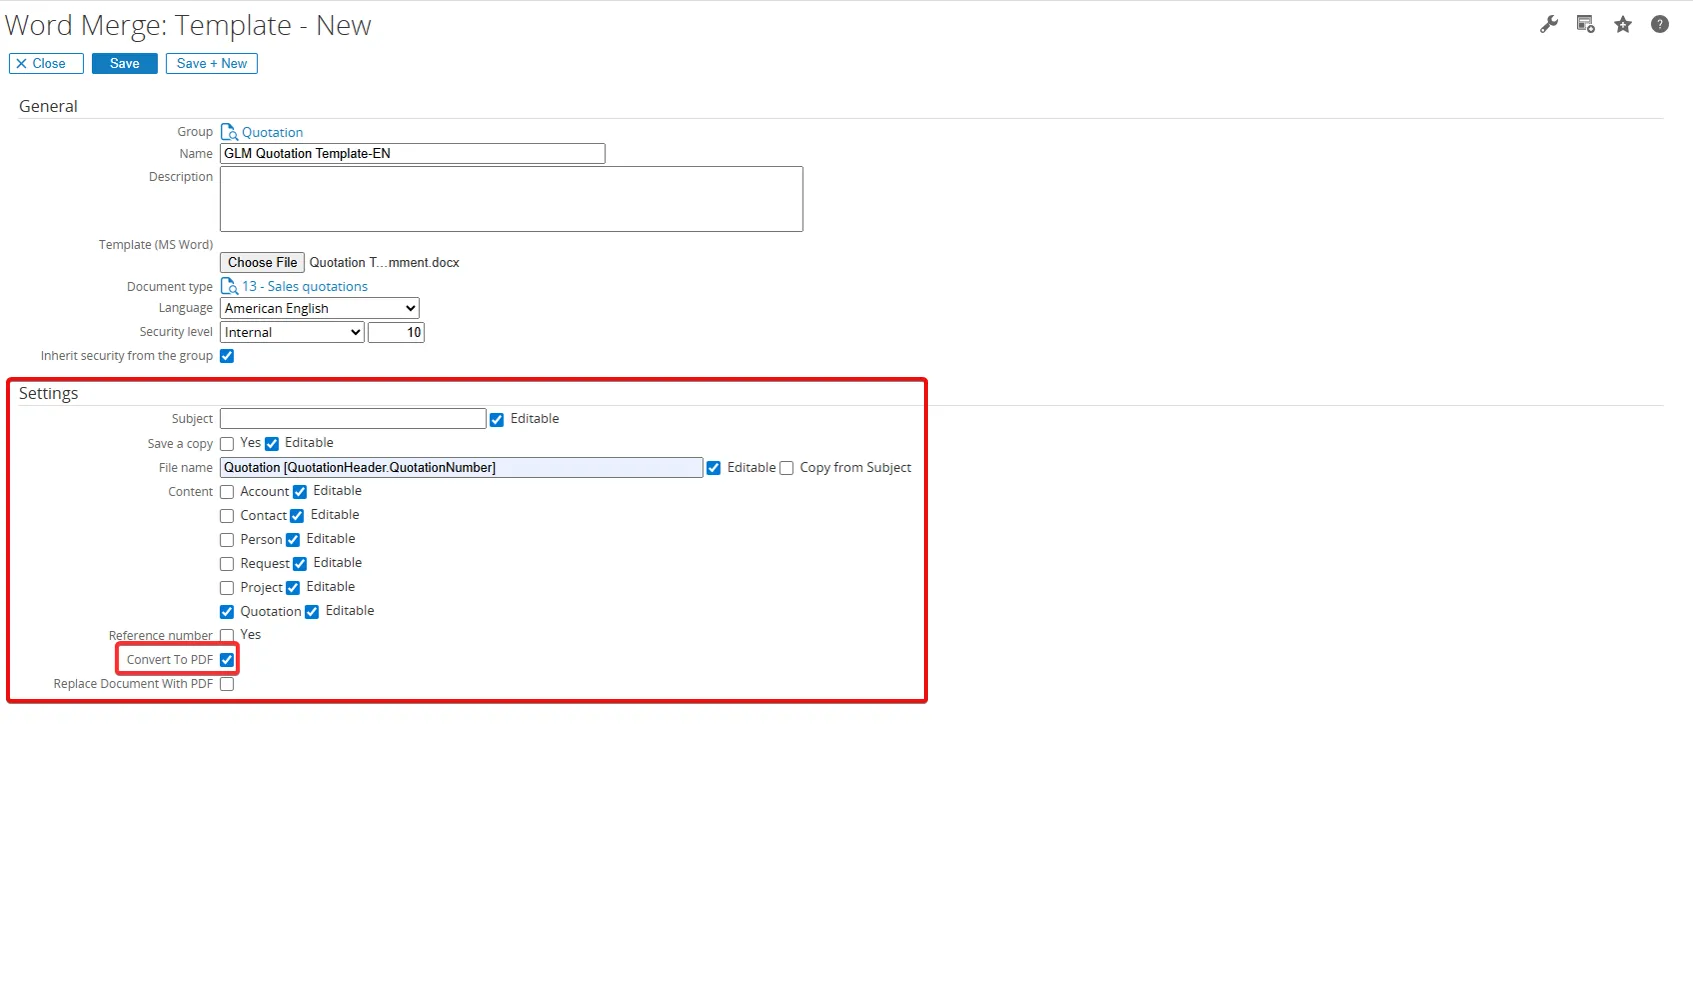Open the Language dropdown
1693x989 pixels.
click(x=319, y=308)
